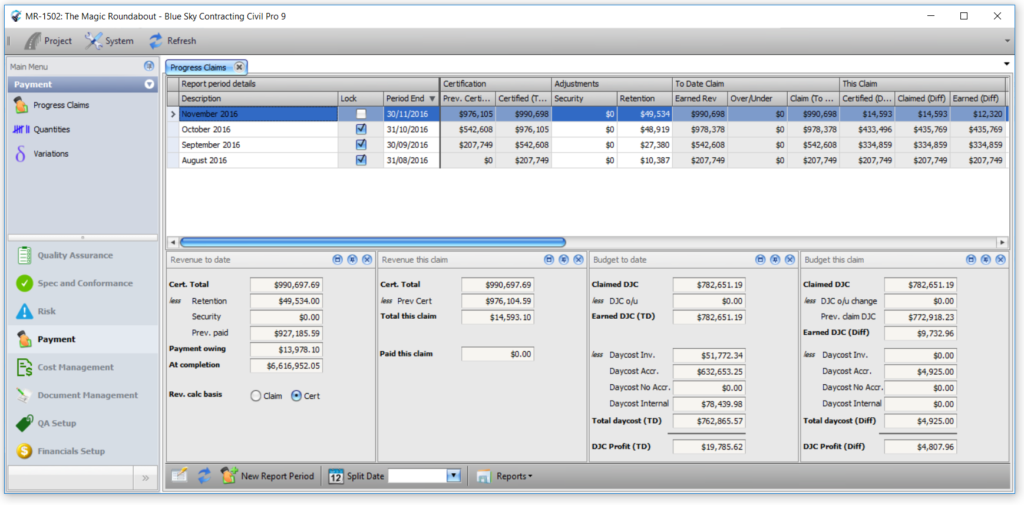Toggle the lock checkbox for October 2016
The width and height of the screenshot is (1024, 505).
[x=361, y=129]
